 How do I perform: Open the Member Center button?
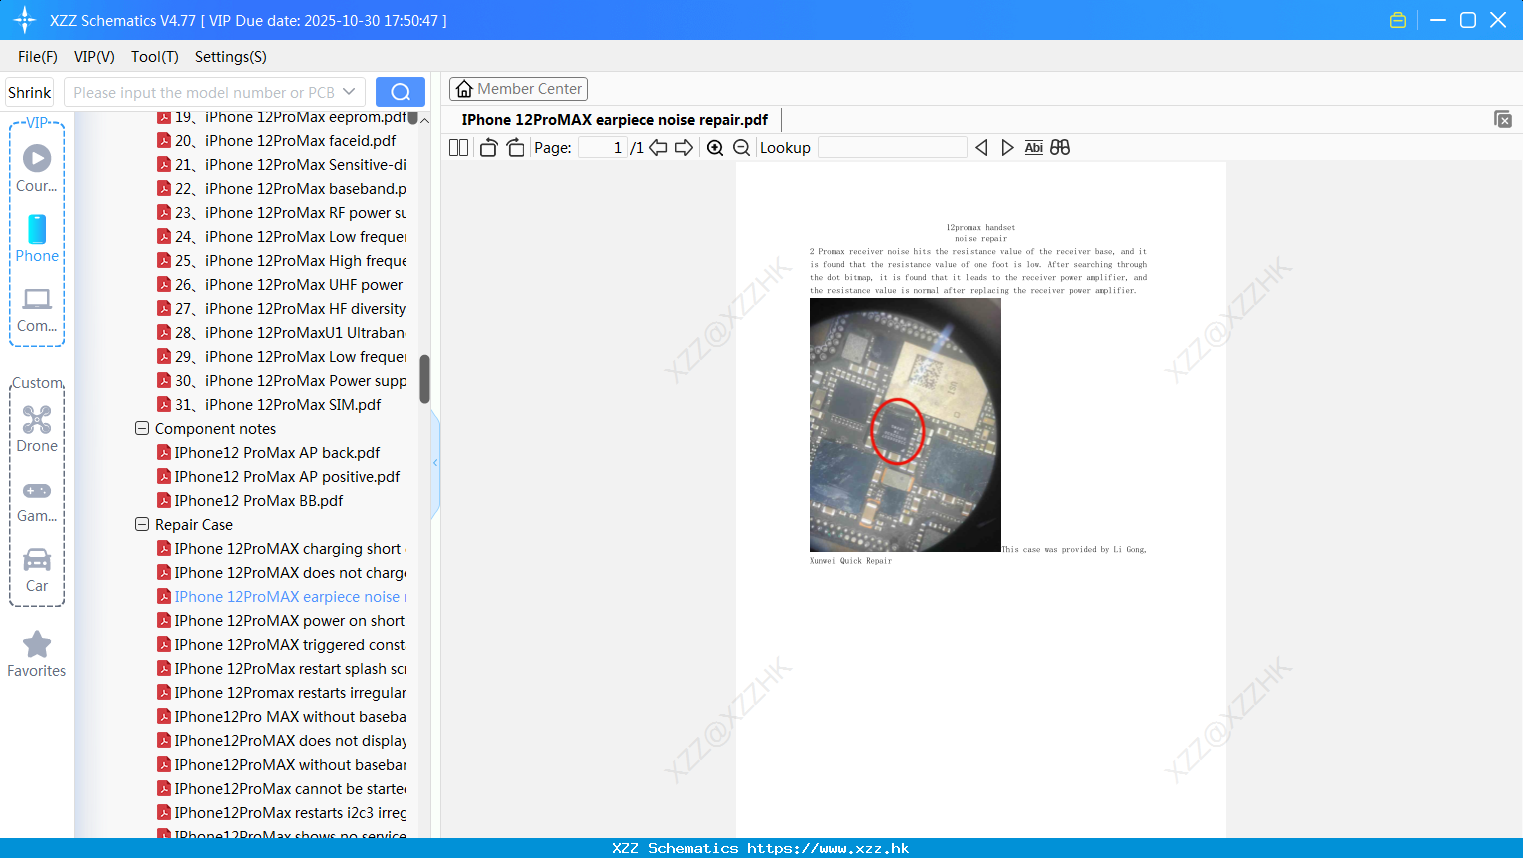(x=519, y=89)
